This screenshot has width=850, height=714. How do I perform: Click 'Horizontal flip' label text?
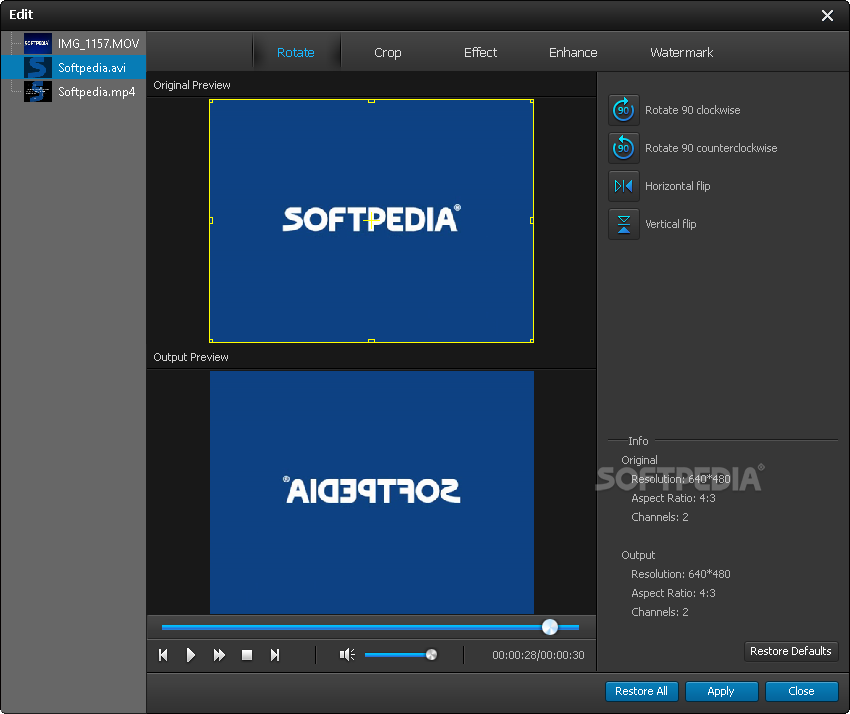[x=678, y=186]
